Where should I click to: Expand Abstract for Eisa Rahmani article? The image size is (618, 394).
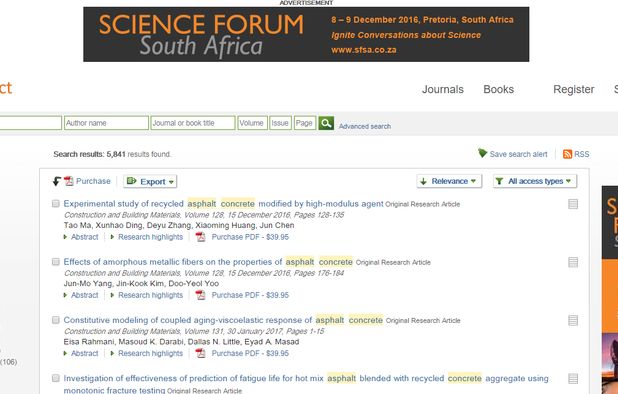pyautogui.click(x=81, y=353)
